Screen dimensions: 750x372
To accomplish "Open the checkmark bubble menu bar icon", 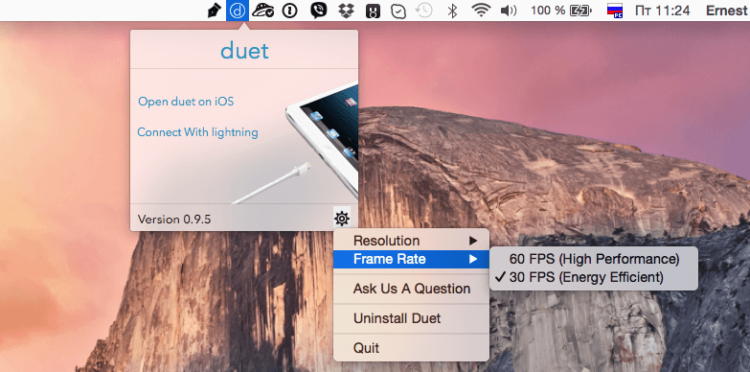I will point(398,11).
